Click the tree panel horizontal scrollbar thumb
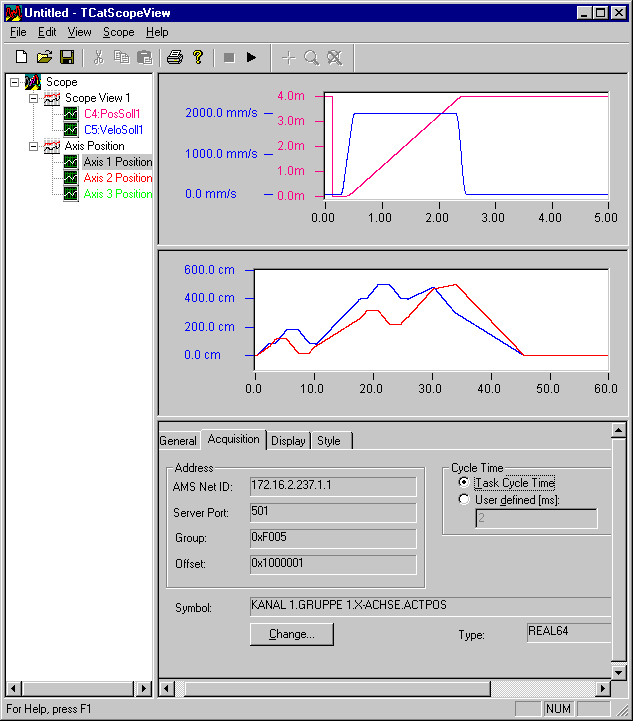Viewport: 633px width, 721px height. (77, 688)
